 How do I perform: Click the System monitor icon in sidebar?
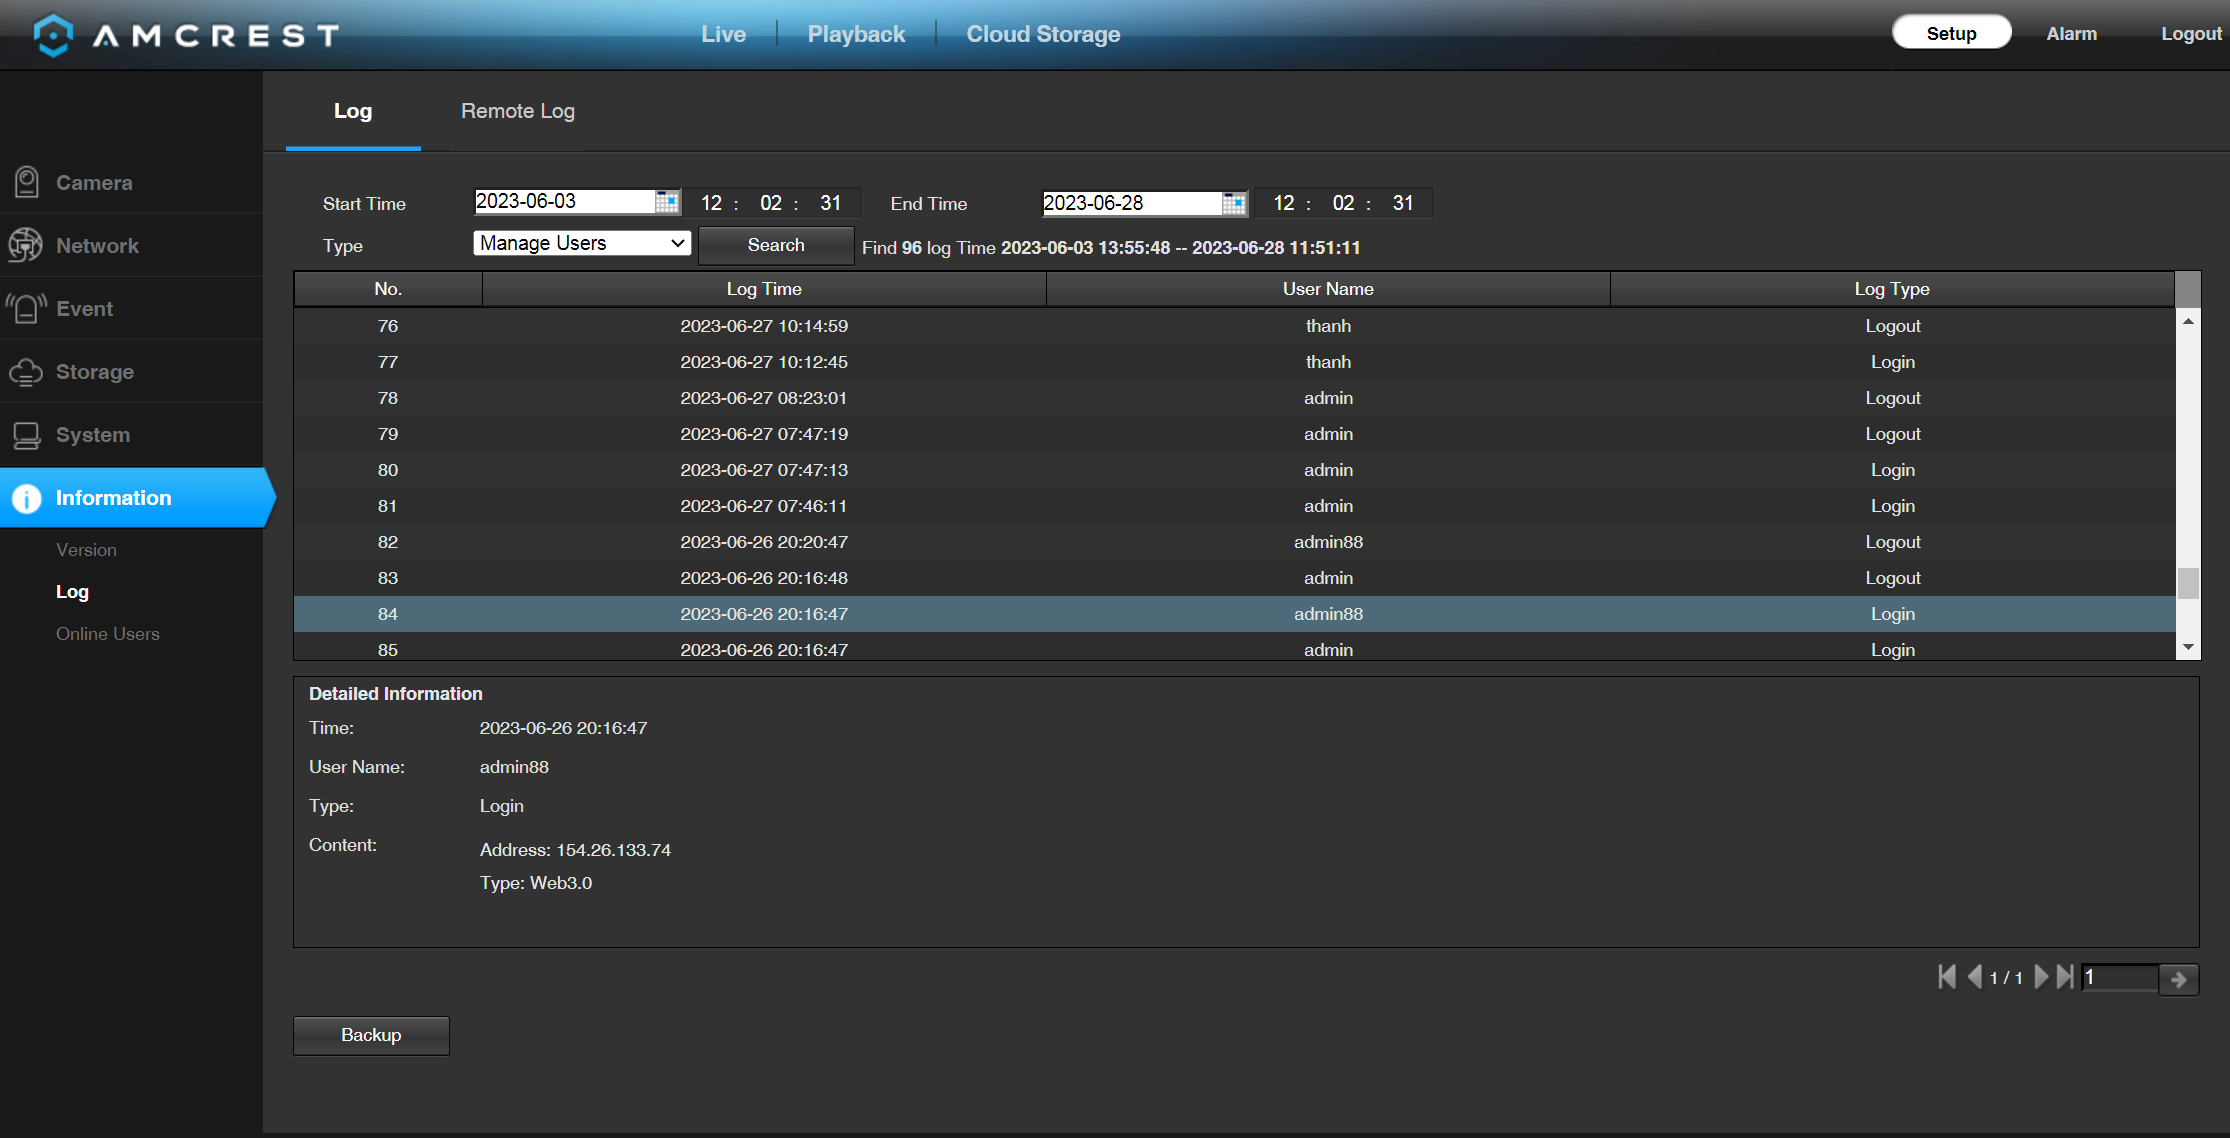[27, 435]
